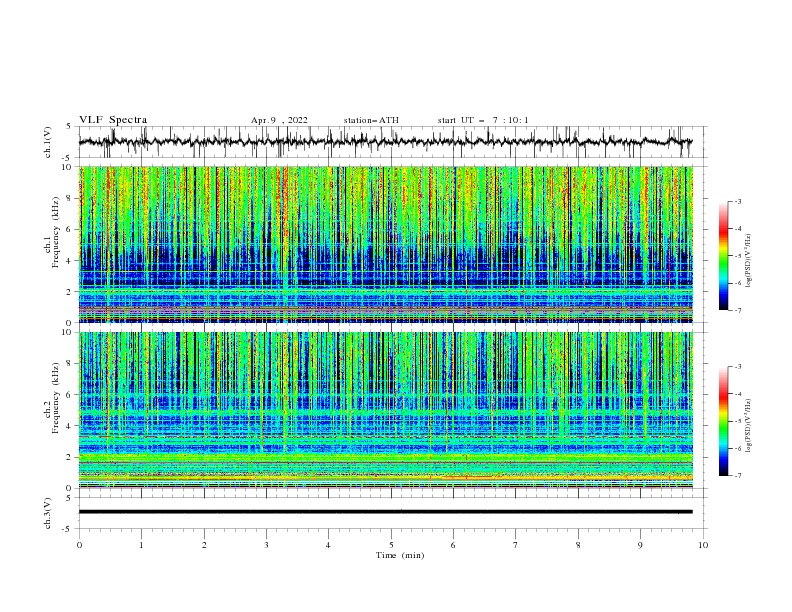792x612 pixels.
Task: Click the 5 tick label on Time axis
Action: (x=391, y=545)
